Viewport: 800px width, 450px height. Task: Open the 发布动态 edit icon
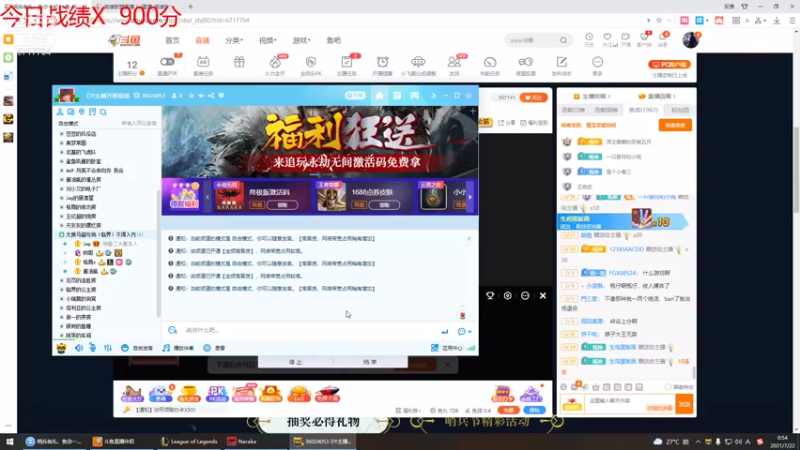561,62
